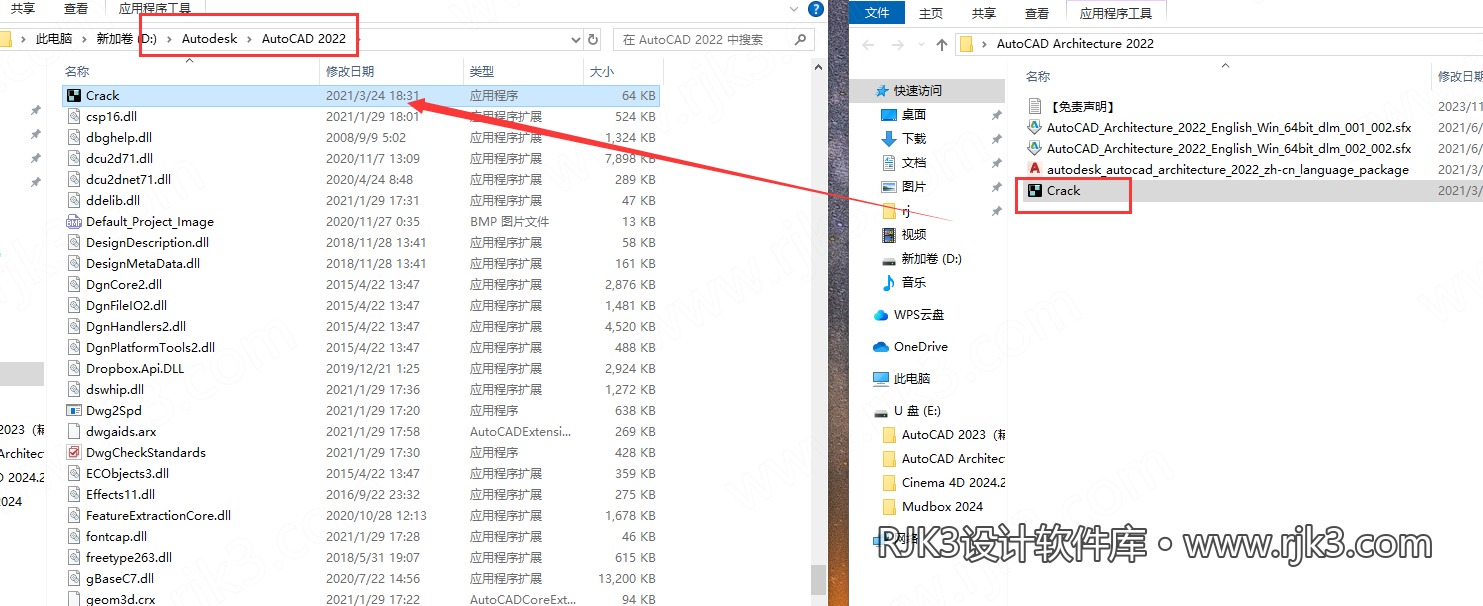Screen dimensions: 1483x606
Task: Click the 【免责声明】 text file icon
Action: click(x=1036, y=106)
